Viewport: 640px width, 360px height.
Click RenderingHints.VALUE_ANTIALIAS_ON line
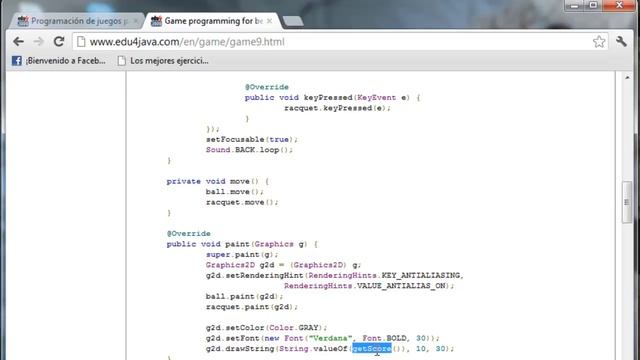point(369,286)
